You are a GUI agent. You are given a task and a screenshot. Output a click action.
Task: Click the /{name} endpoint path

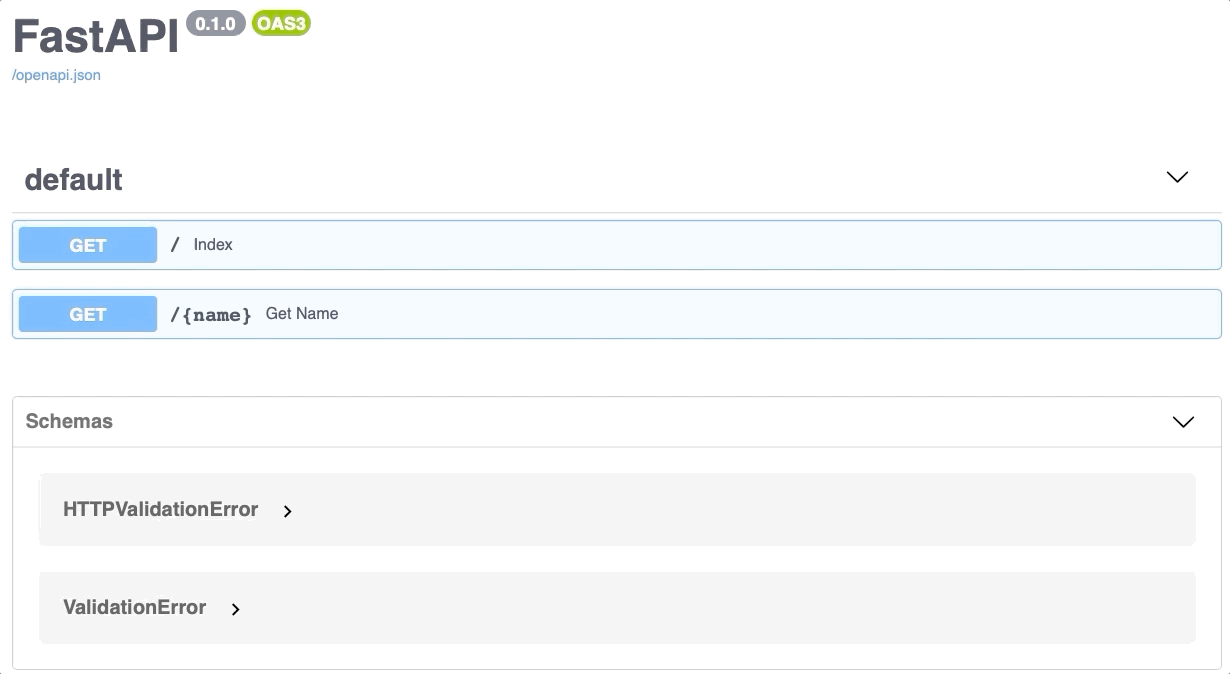coord(210,315)
